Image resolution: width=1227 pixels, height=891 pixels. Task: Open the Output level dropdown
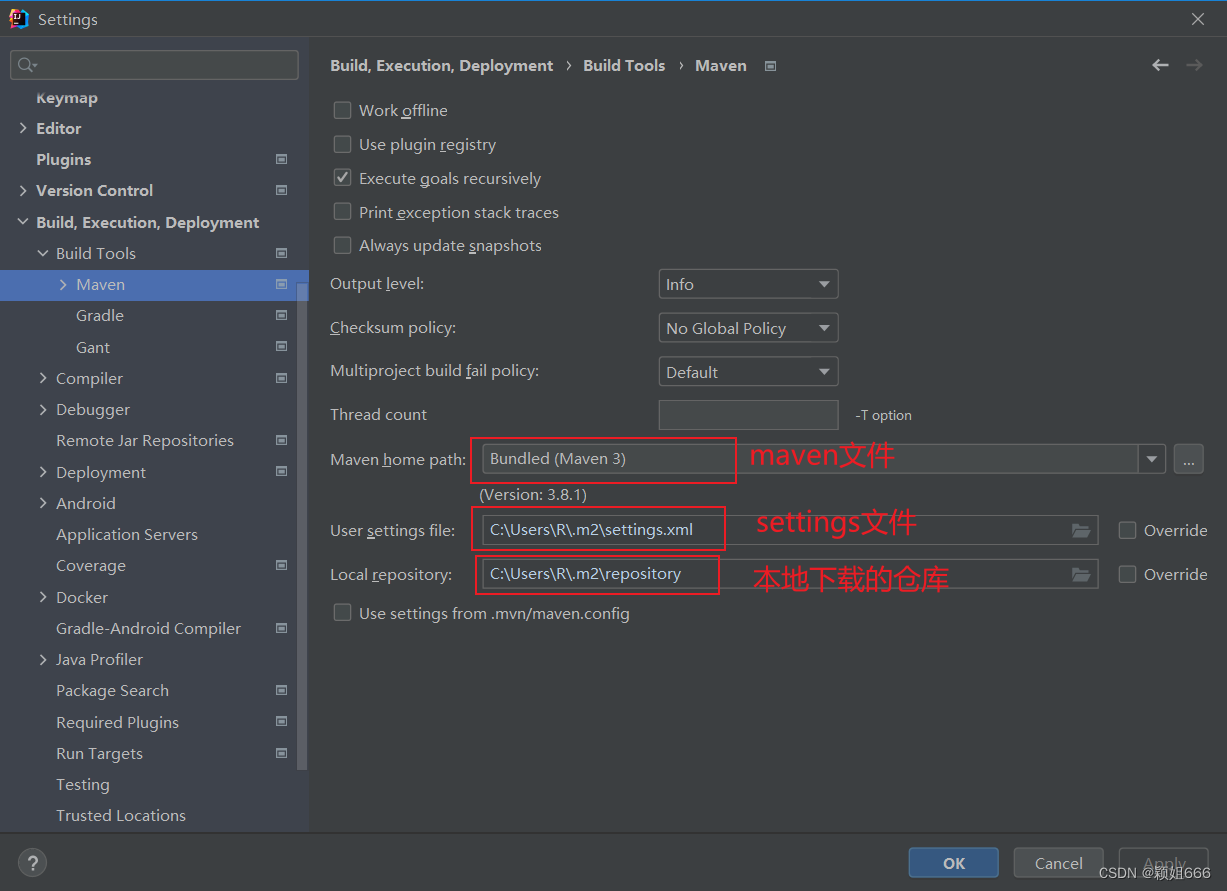coord(748,284)
